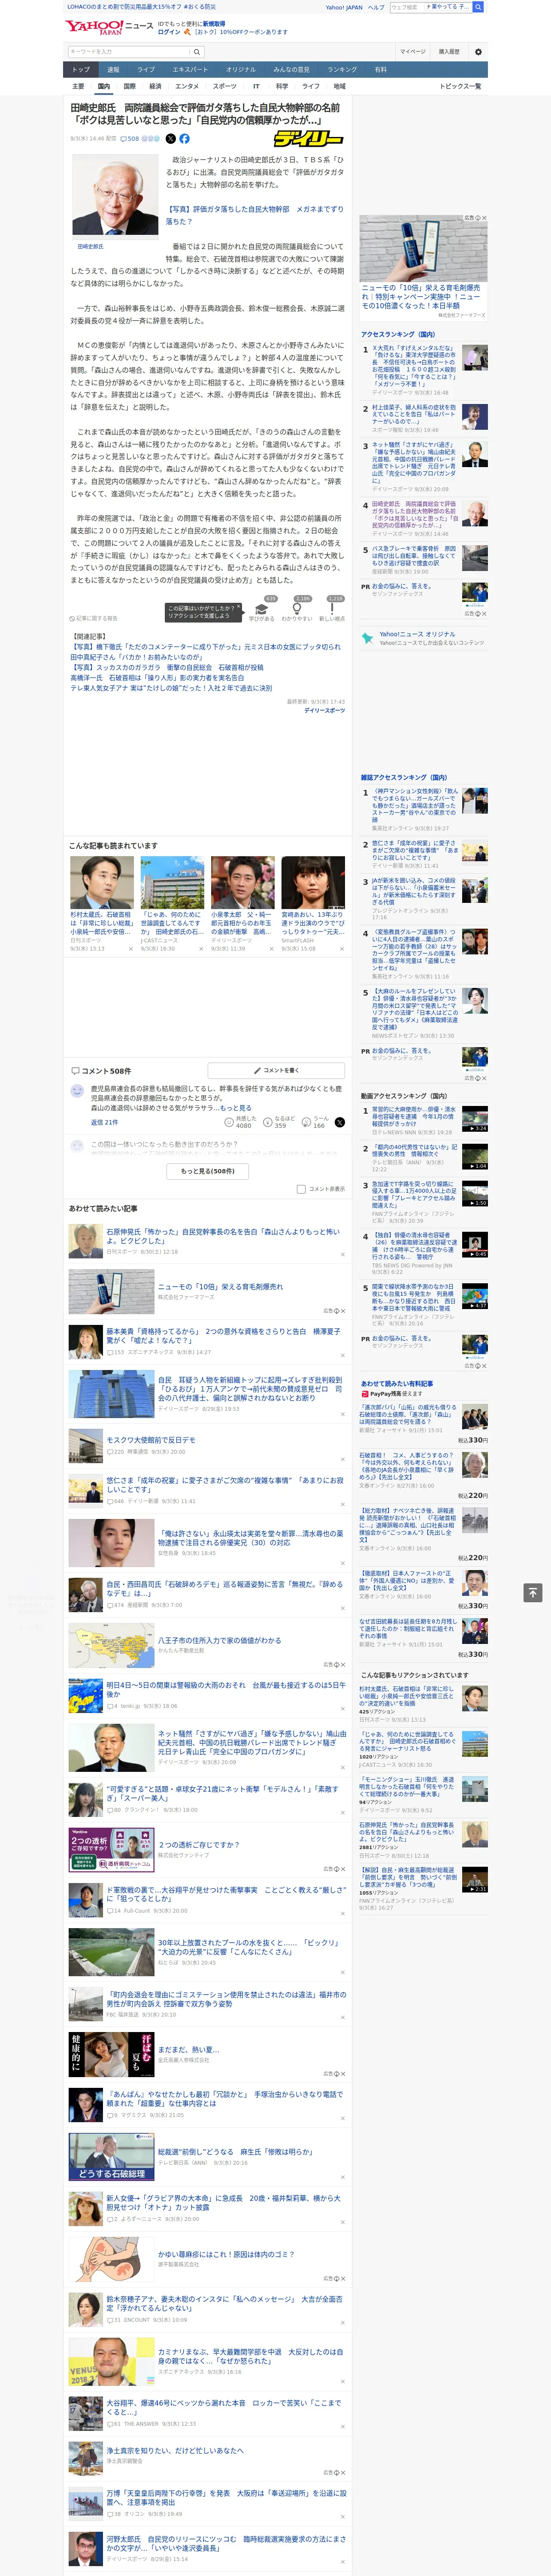This screenshot has height=2576, width=551.
Task: Click the search magnifier button beside keyword field
Action: [x=197, y=52]
